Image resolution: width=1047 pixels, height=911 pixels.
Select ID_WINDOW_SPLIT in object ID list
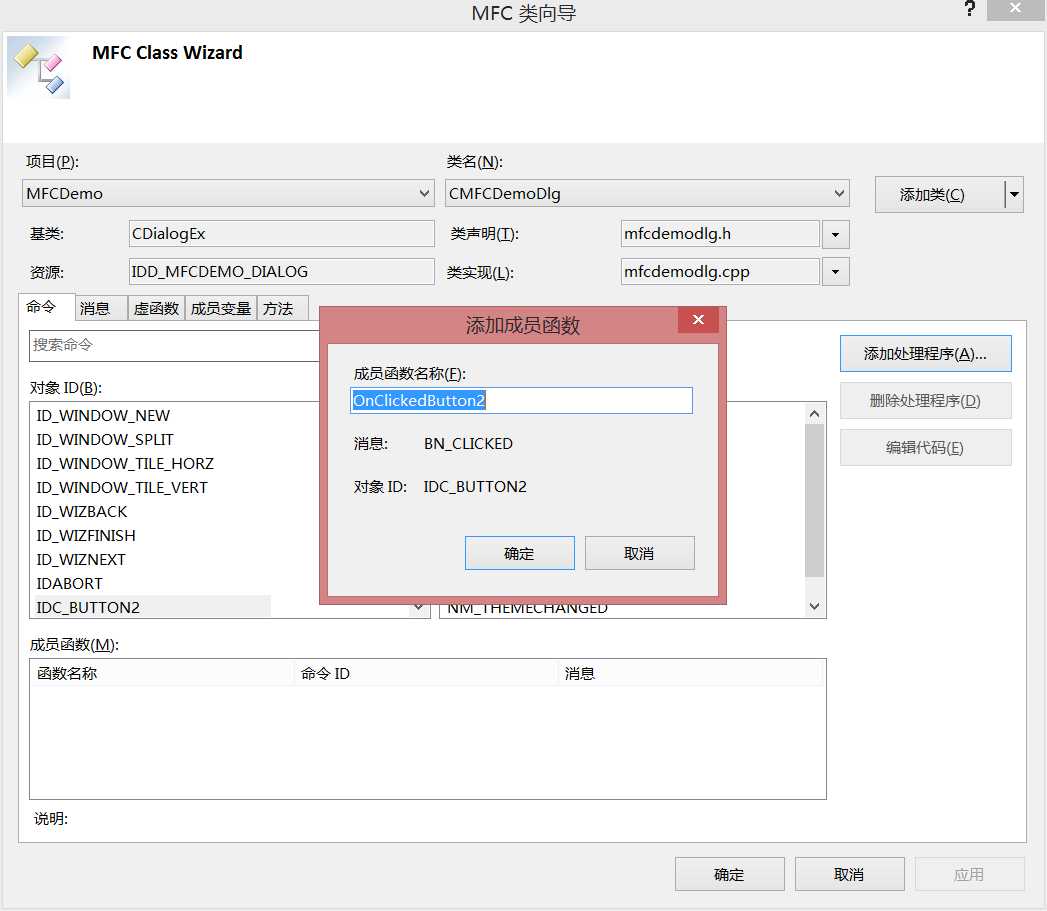click(105, 439)
